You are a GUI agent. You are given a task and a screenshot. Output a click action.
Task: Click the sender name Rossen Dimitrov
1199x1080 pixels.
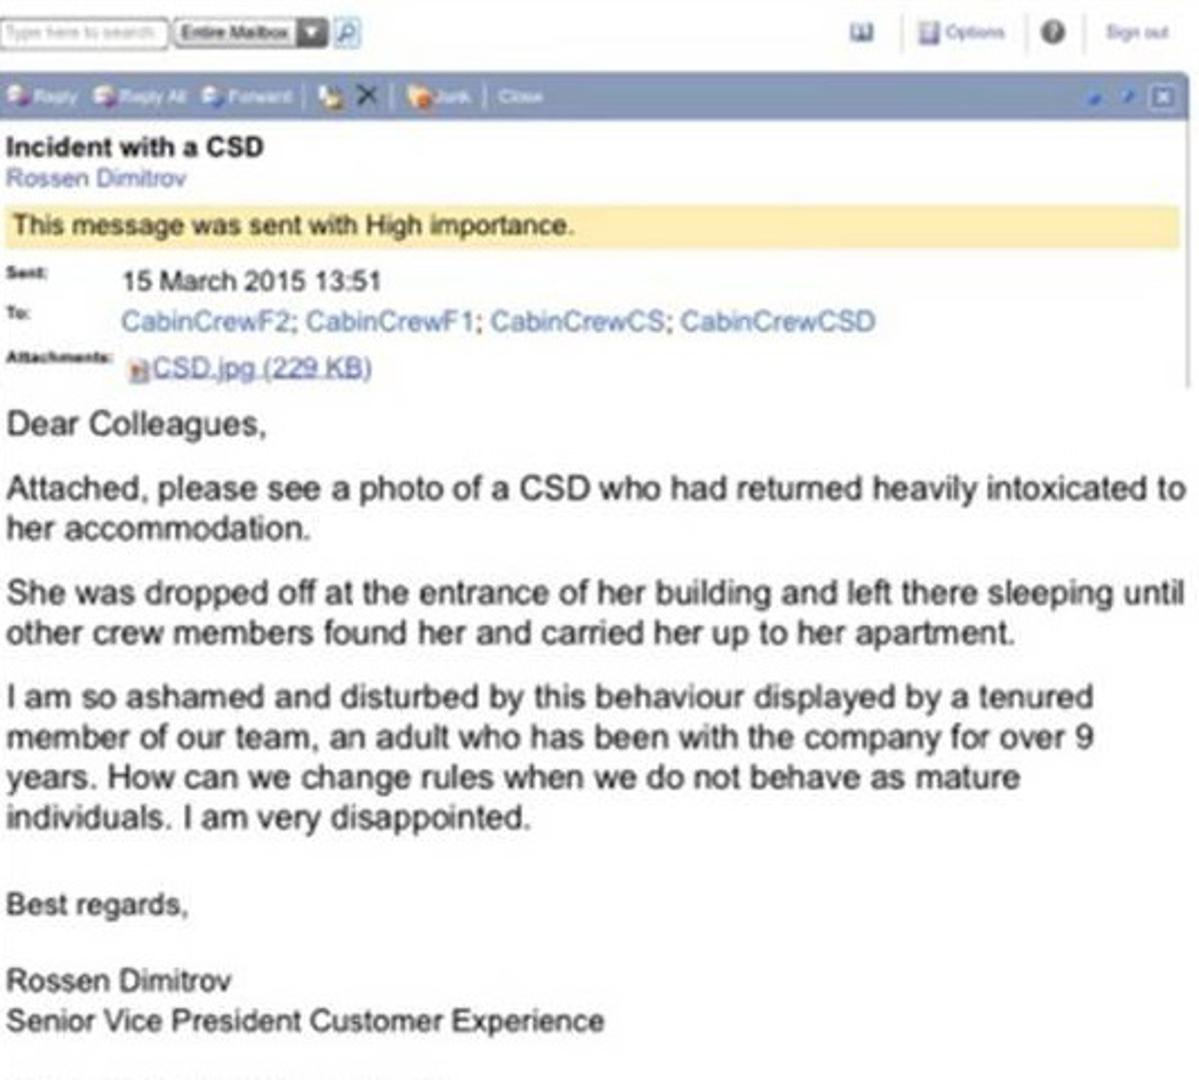(x=96, y=178)
